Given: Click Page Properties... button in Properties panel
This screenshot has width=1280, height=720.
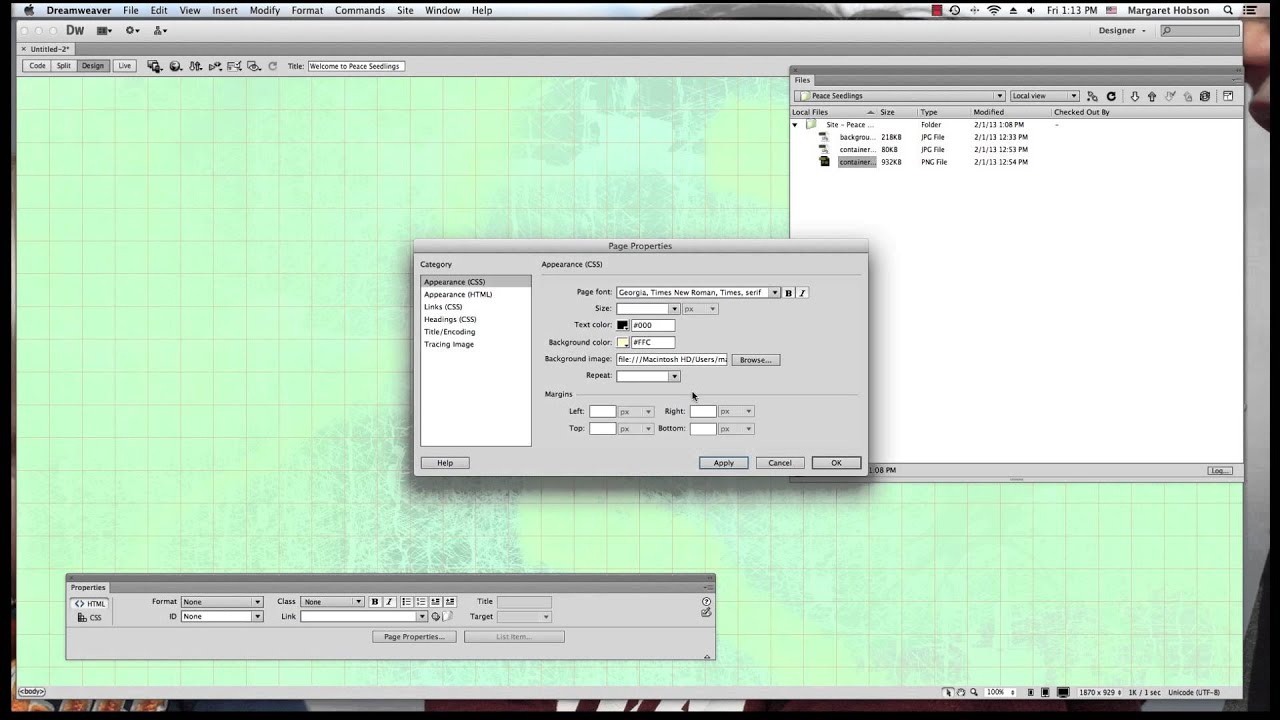Looking at the screenshot, I should tap(414, 637).
